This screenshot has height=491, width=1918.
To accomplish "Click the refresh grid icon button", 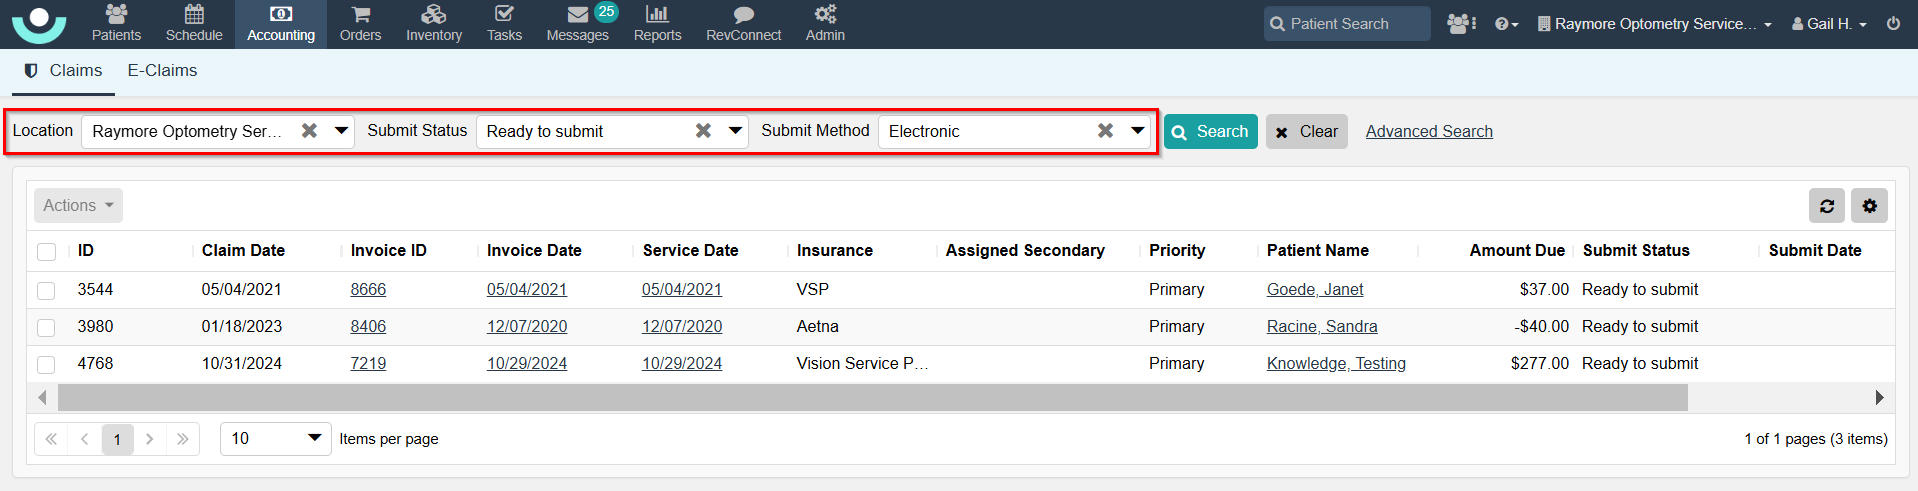I will (1826, 206).
